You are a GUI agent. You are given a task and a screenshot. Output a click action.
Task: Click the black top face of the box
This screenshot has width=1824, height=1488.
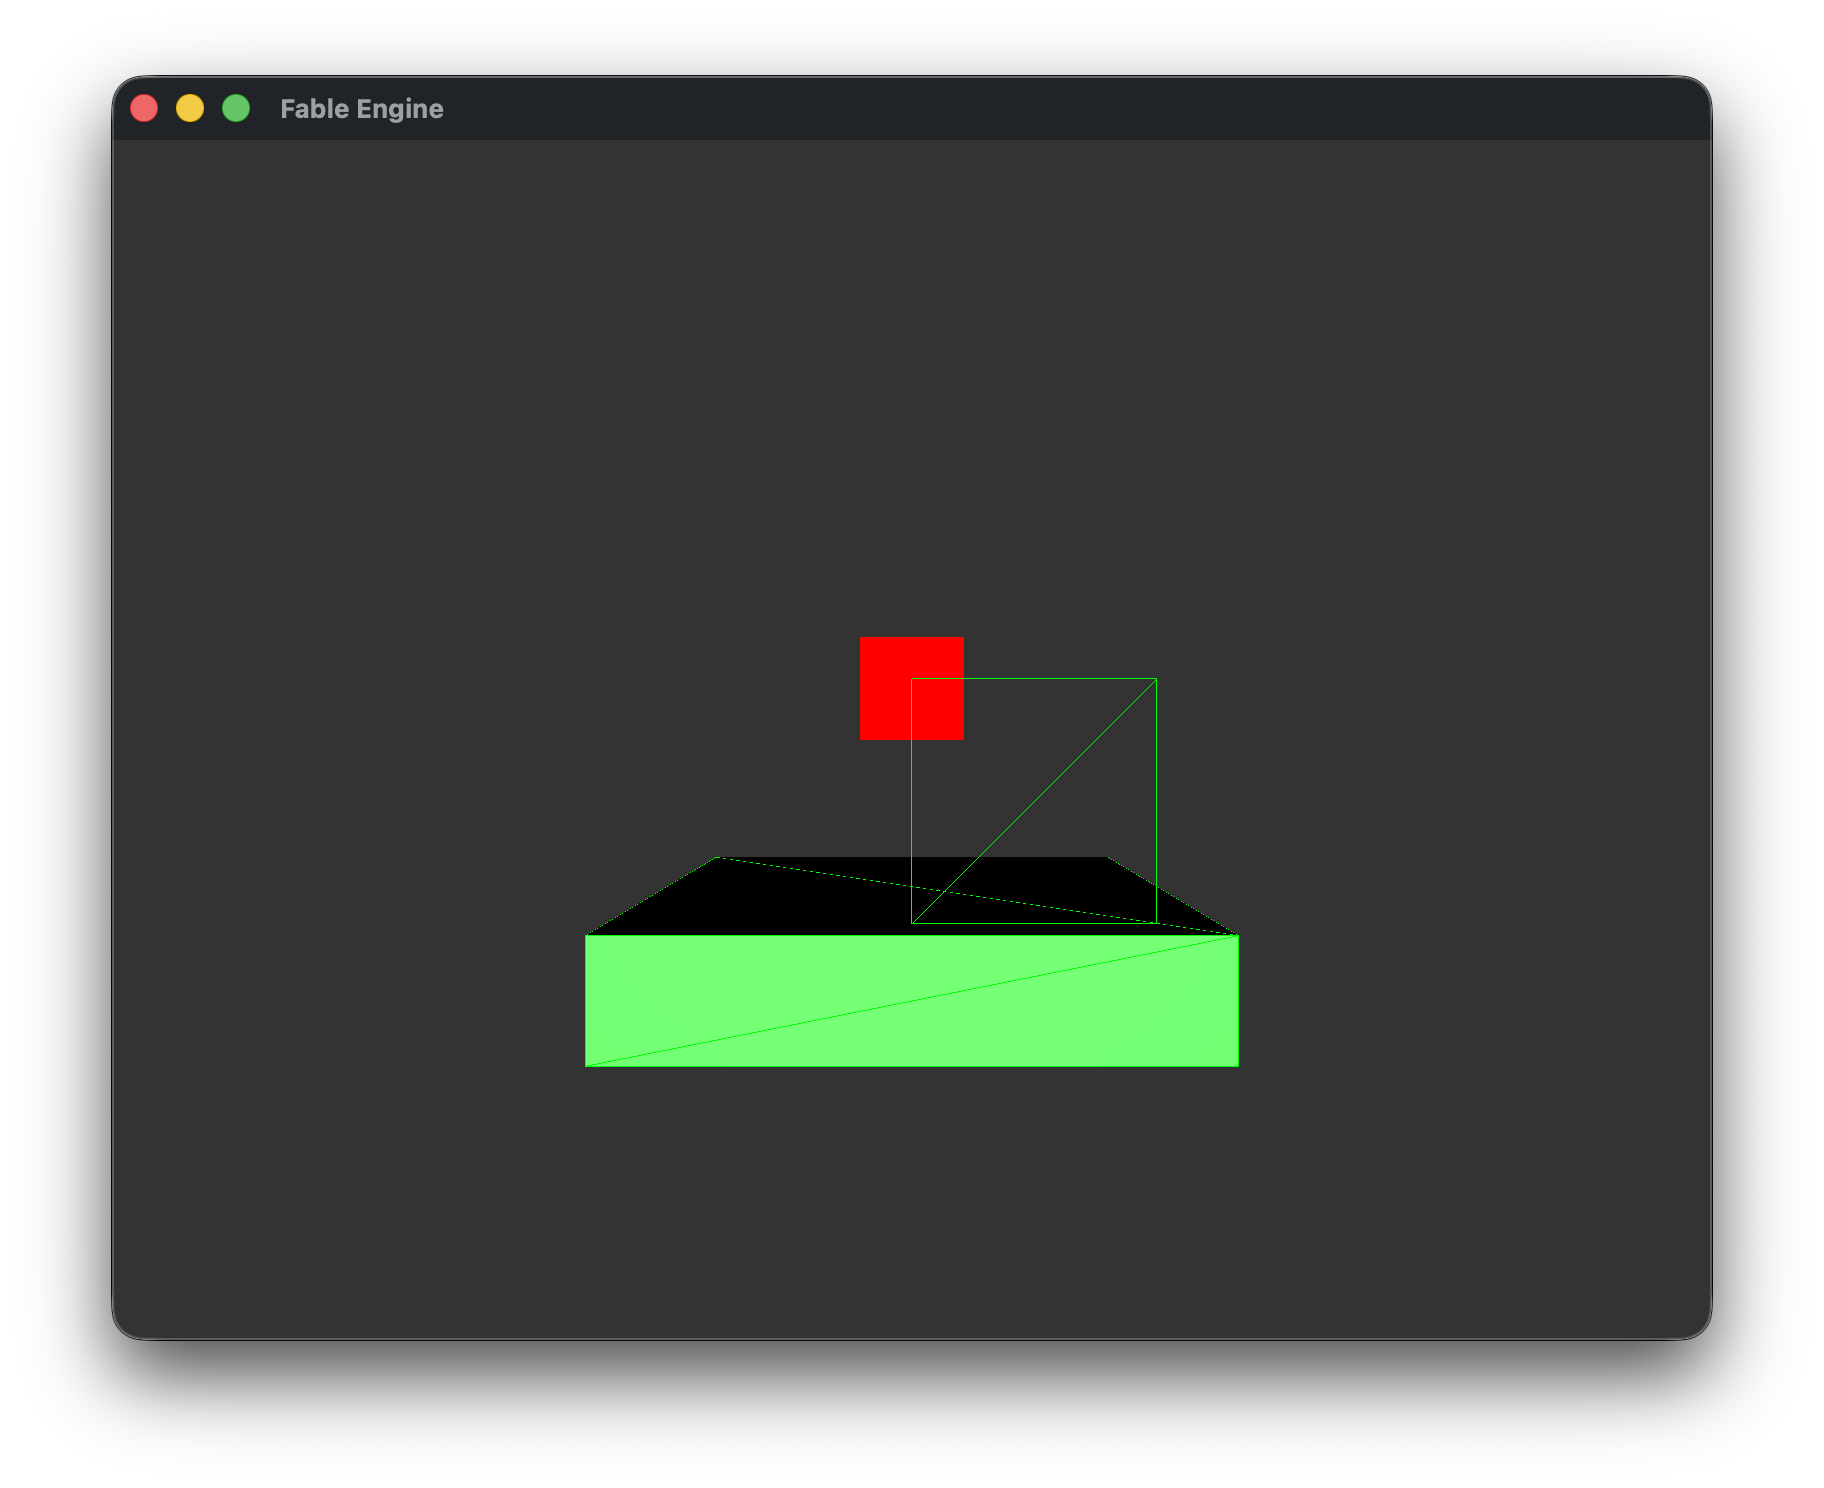point(800,900)
